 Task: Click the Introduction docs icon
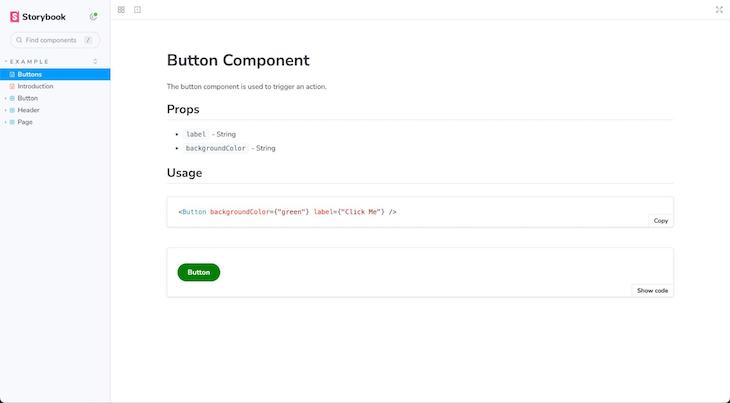[12, 86]
